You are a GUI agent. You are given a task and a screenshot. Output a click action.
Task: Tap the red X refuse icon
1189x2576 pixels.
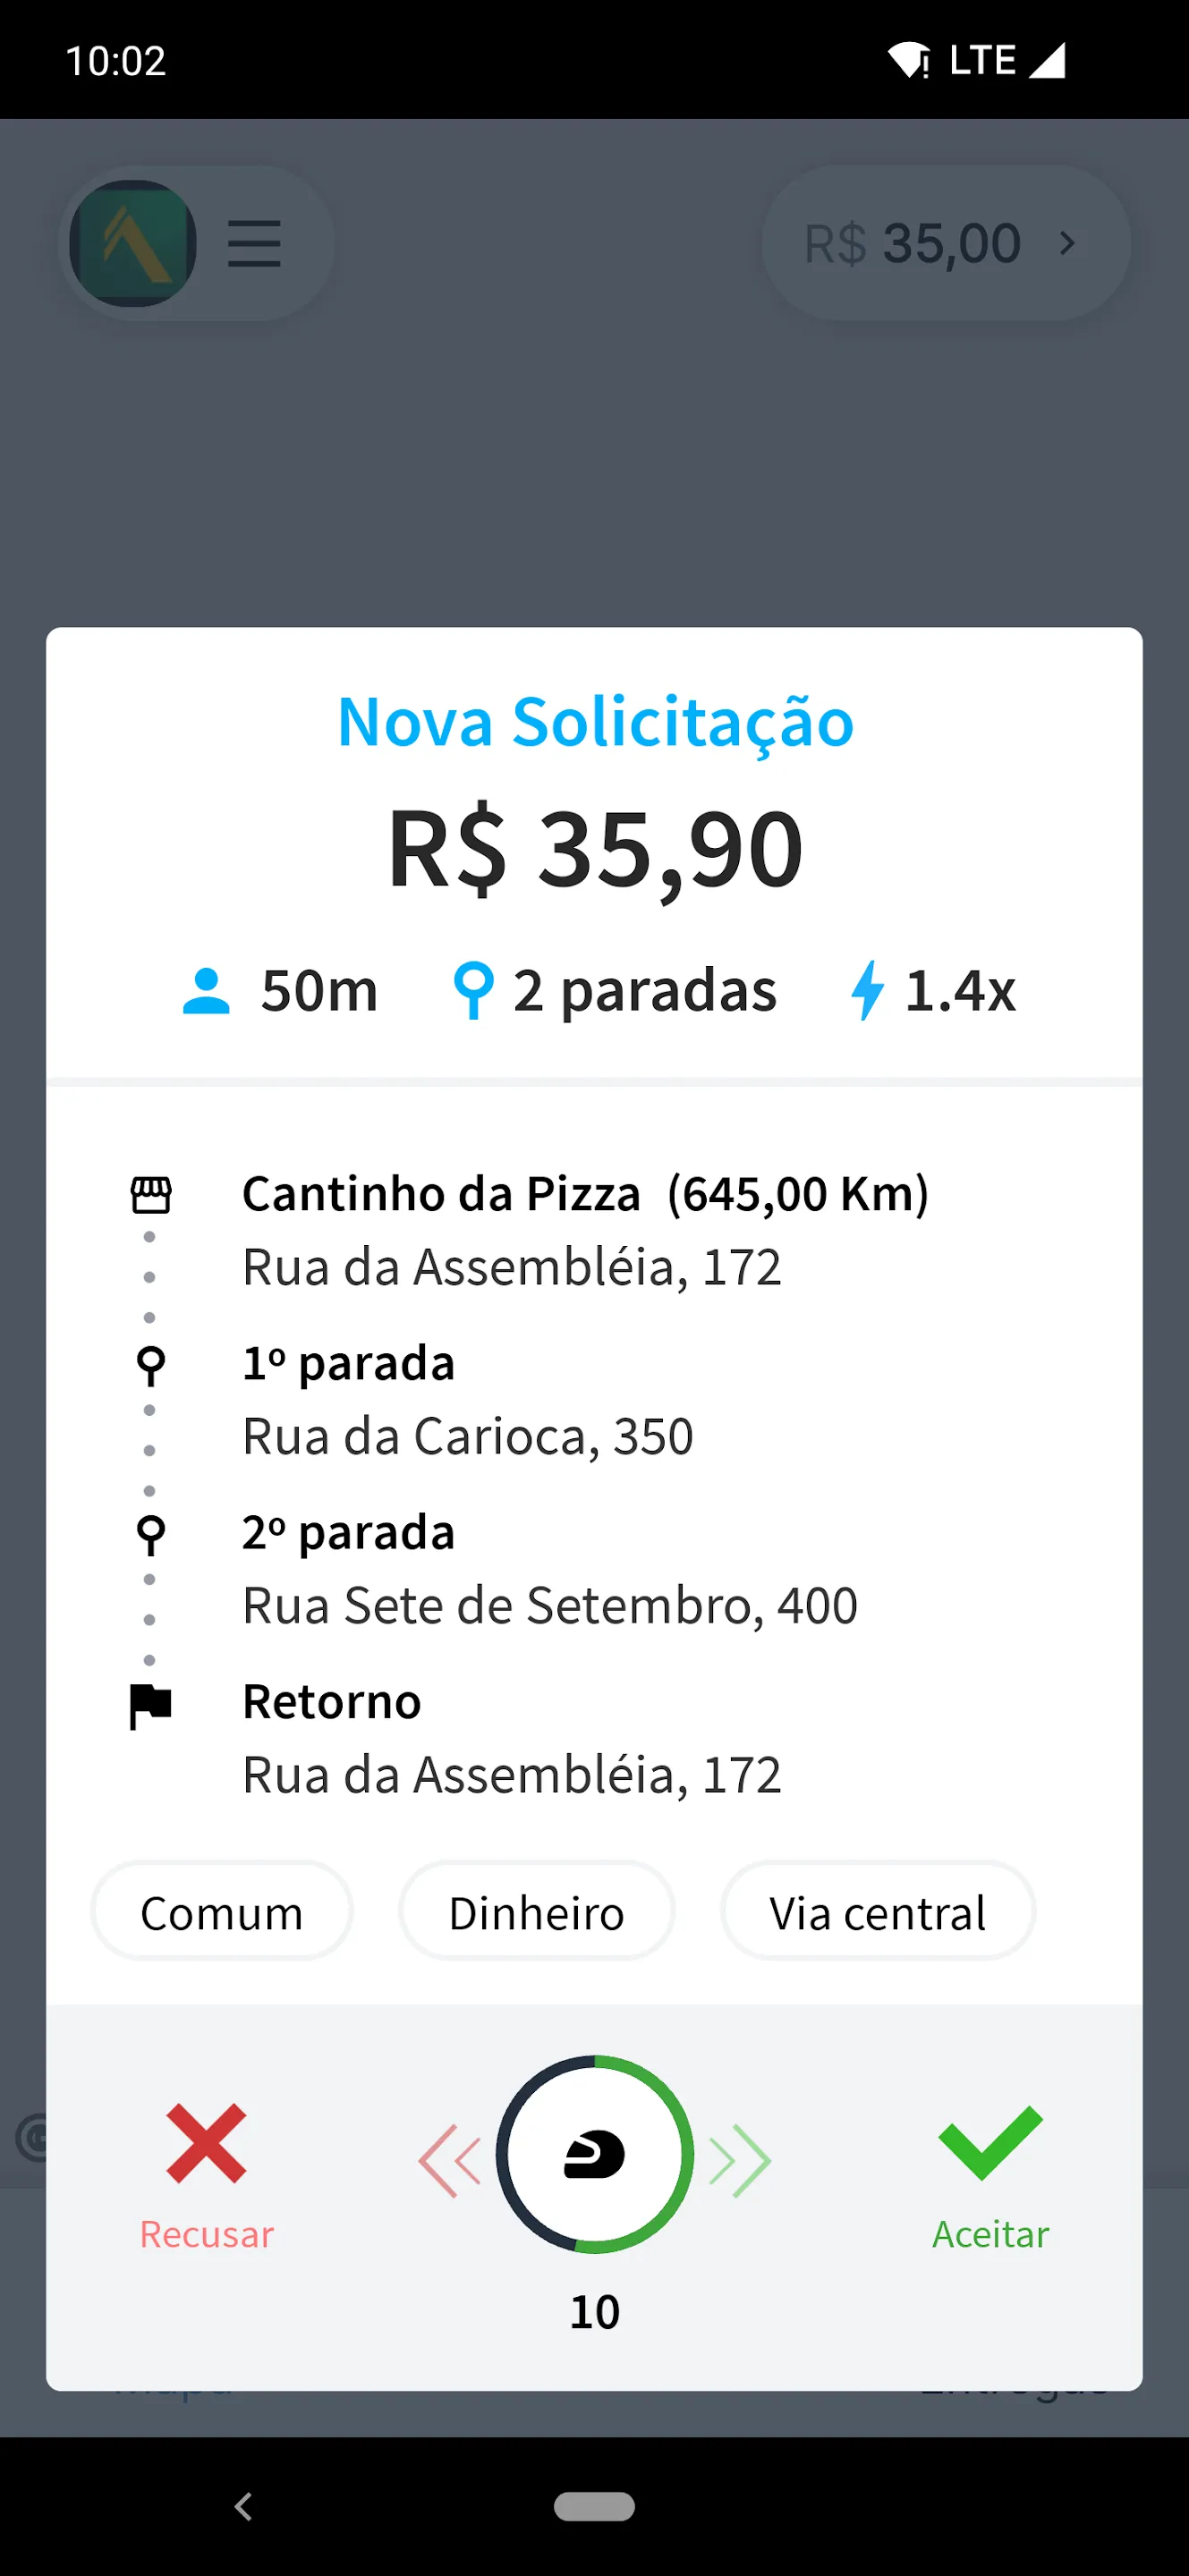[206, 2143]
